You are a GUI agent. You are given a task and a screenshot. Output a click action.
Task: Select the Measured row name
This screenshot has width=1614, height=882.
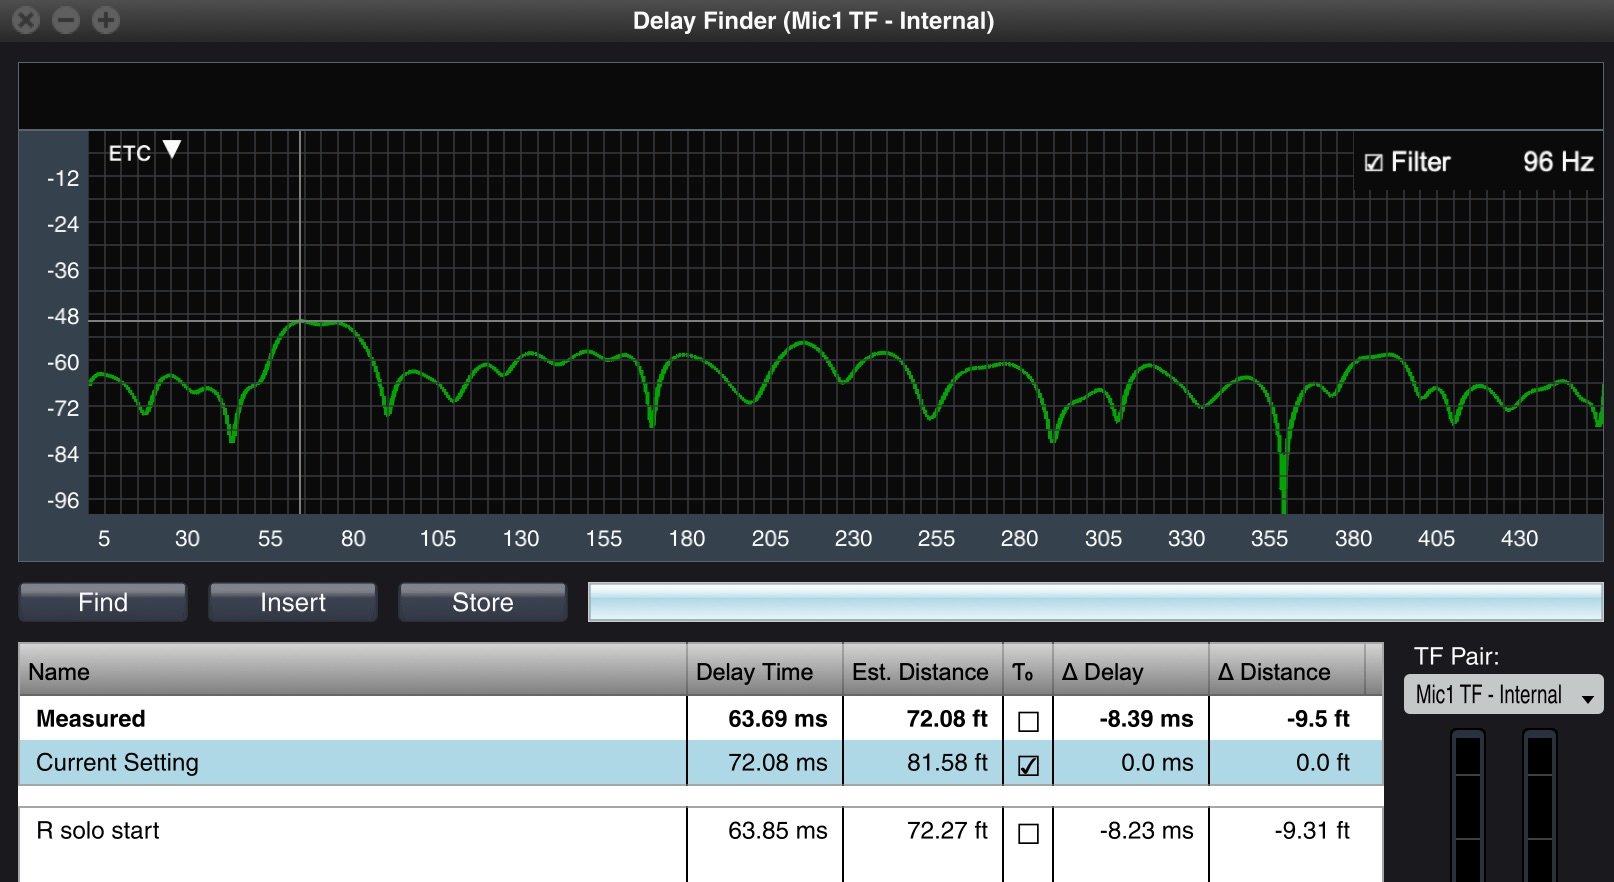91,719
